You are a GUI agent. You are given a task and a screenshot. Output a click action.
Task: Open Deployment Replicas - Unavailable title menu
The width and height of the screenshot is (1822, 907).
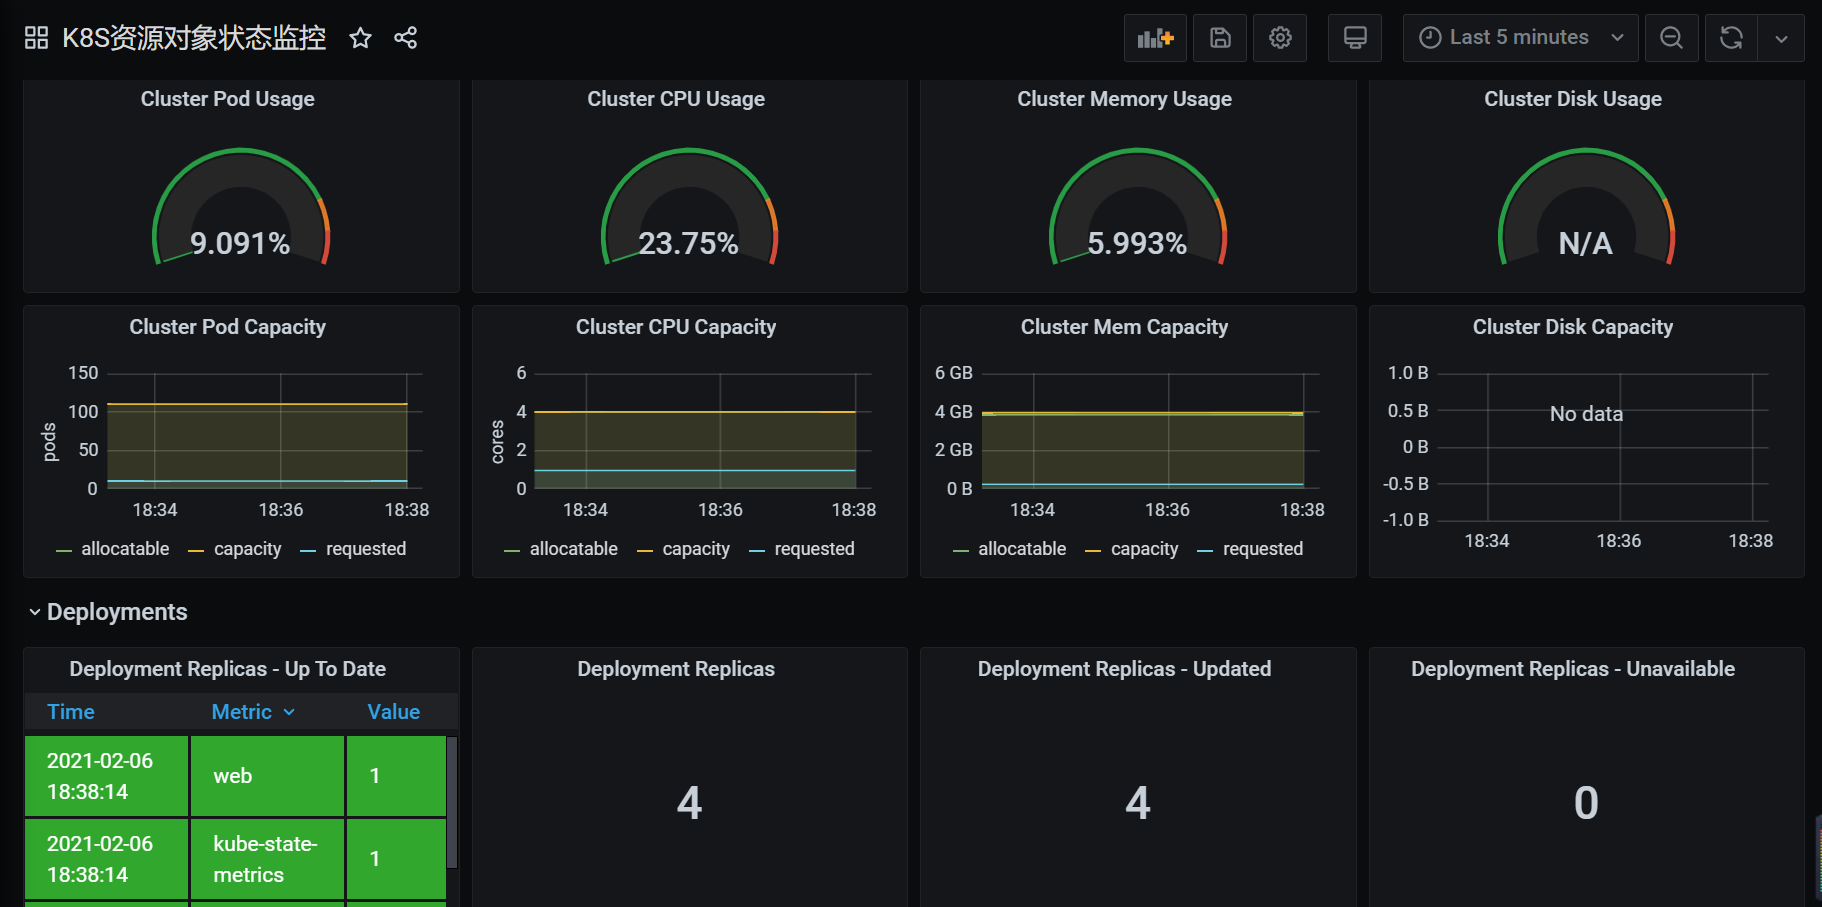pos(1573,669)
